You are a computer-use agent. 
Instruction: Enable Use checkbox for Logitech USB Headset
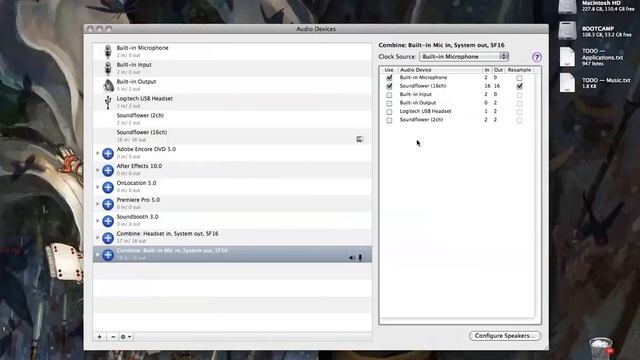tap(389, 112)
